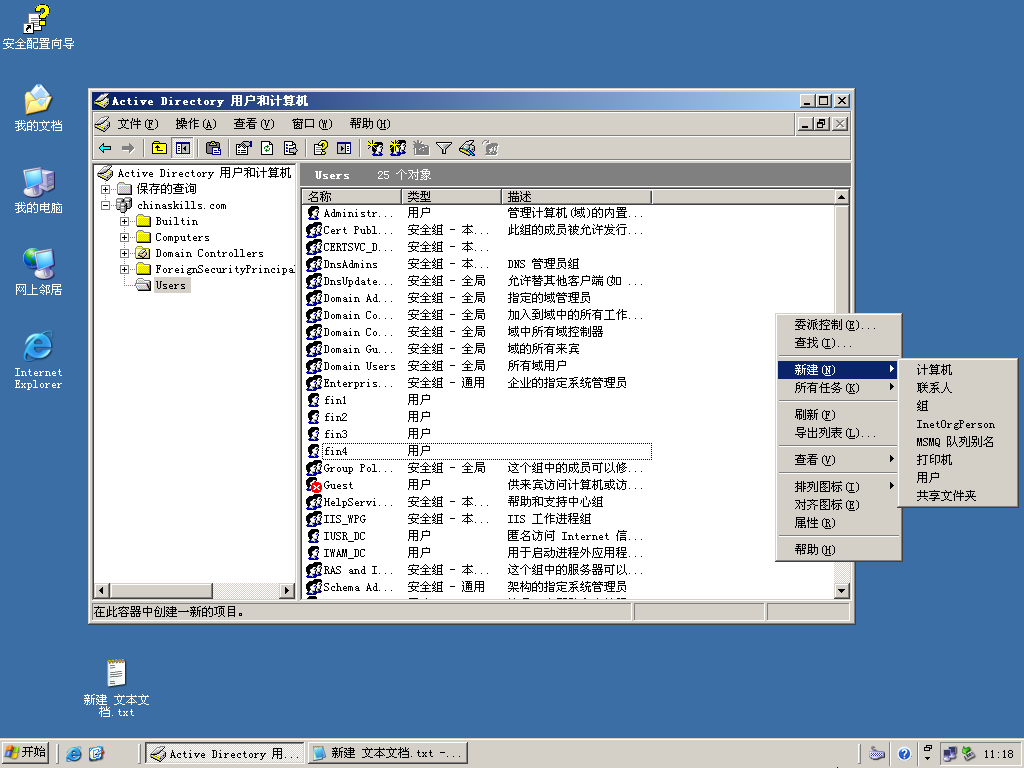This screenshot has height=768, width=1024.
Task: Select 共享文件夹 in the 新建 submenu
Action: [x=957, y=496]
